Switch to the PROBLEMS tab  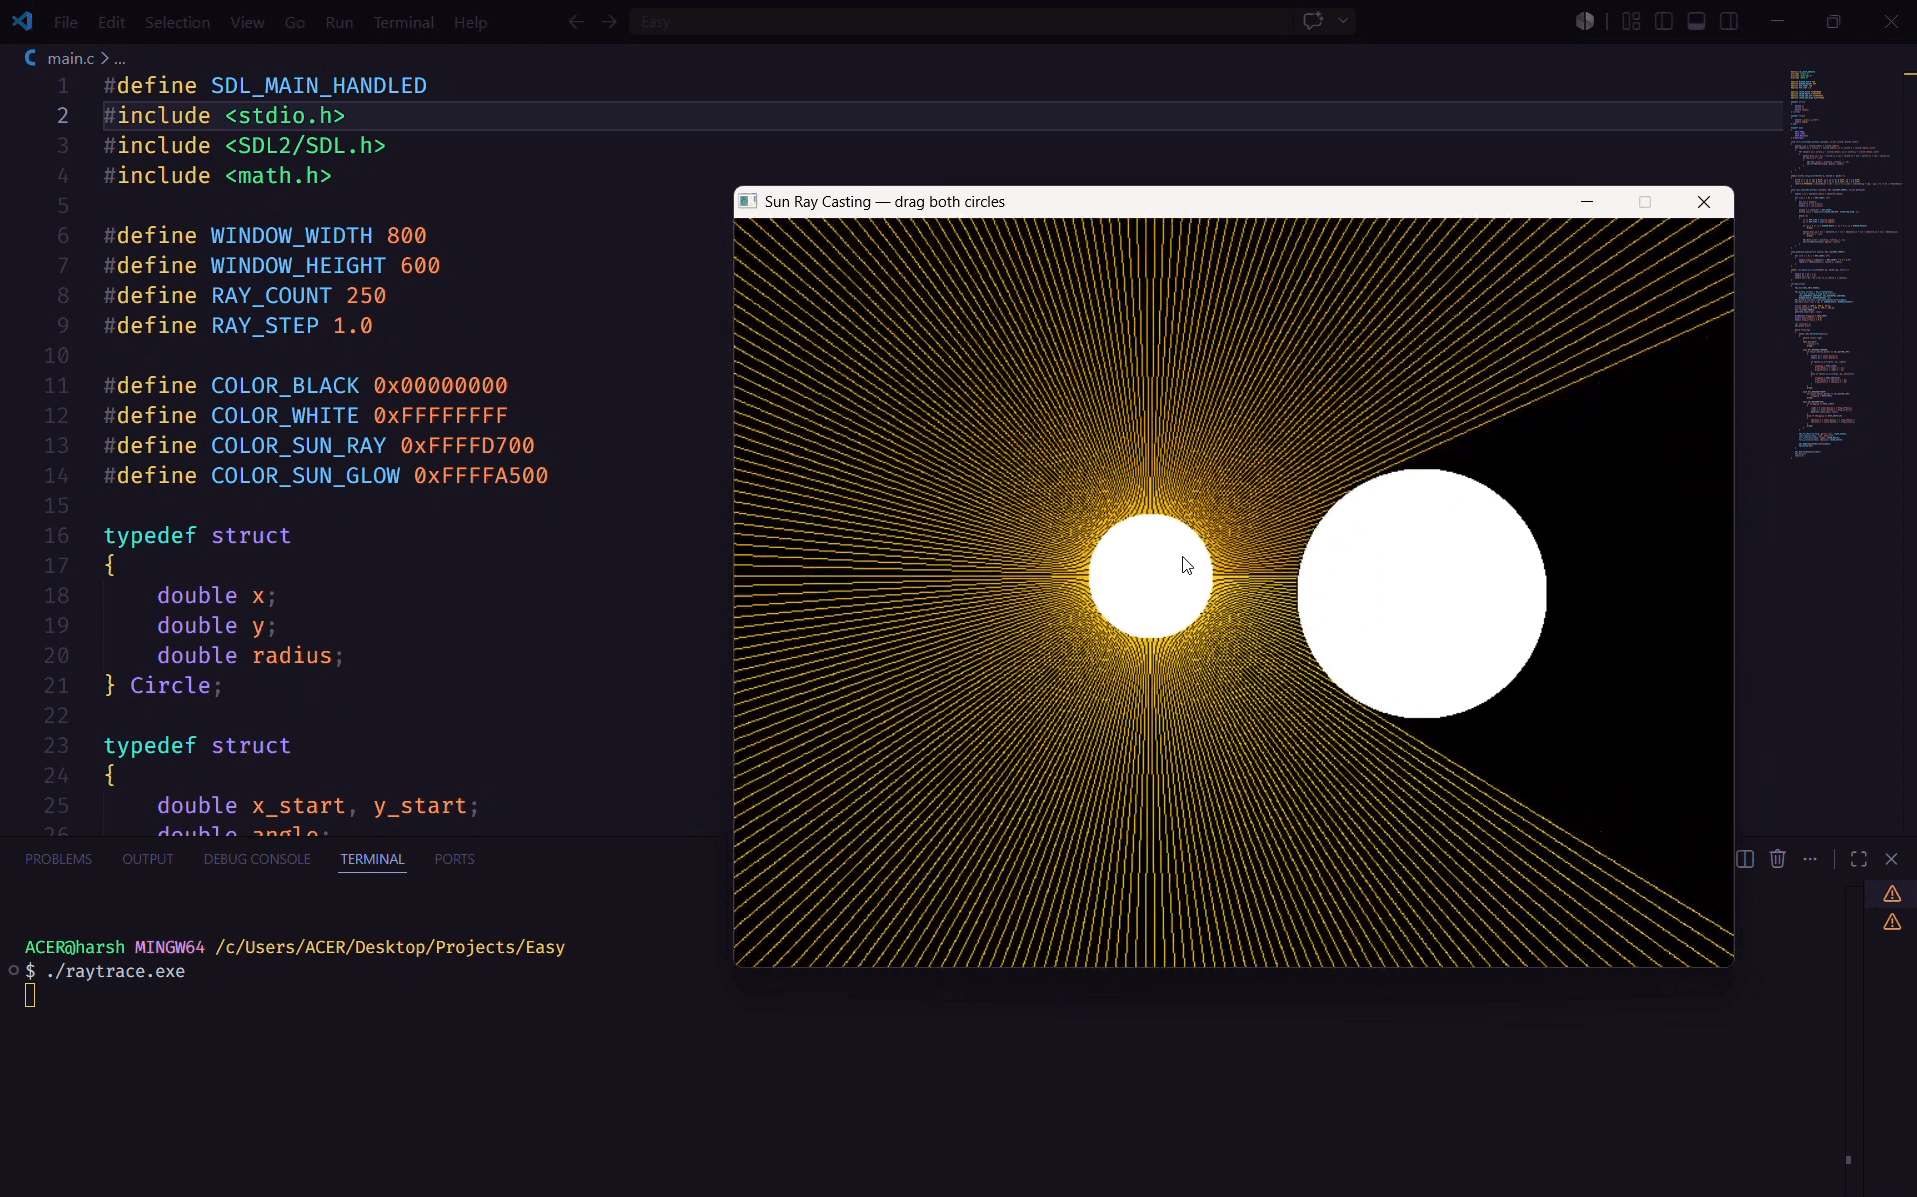click(58, 859)
